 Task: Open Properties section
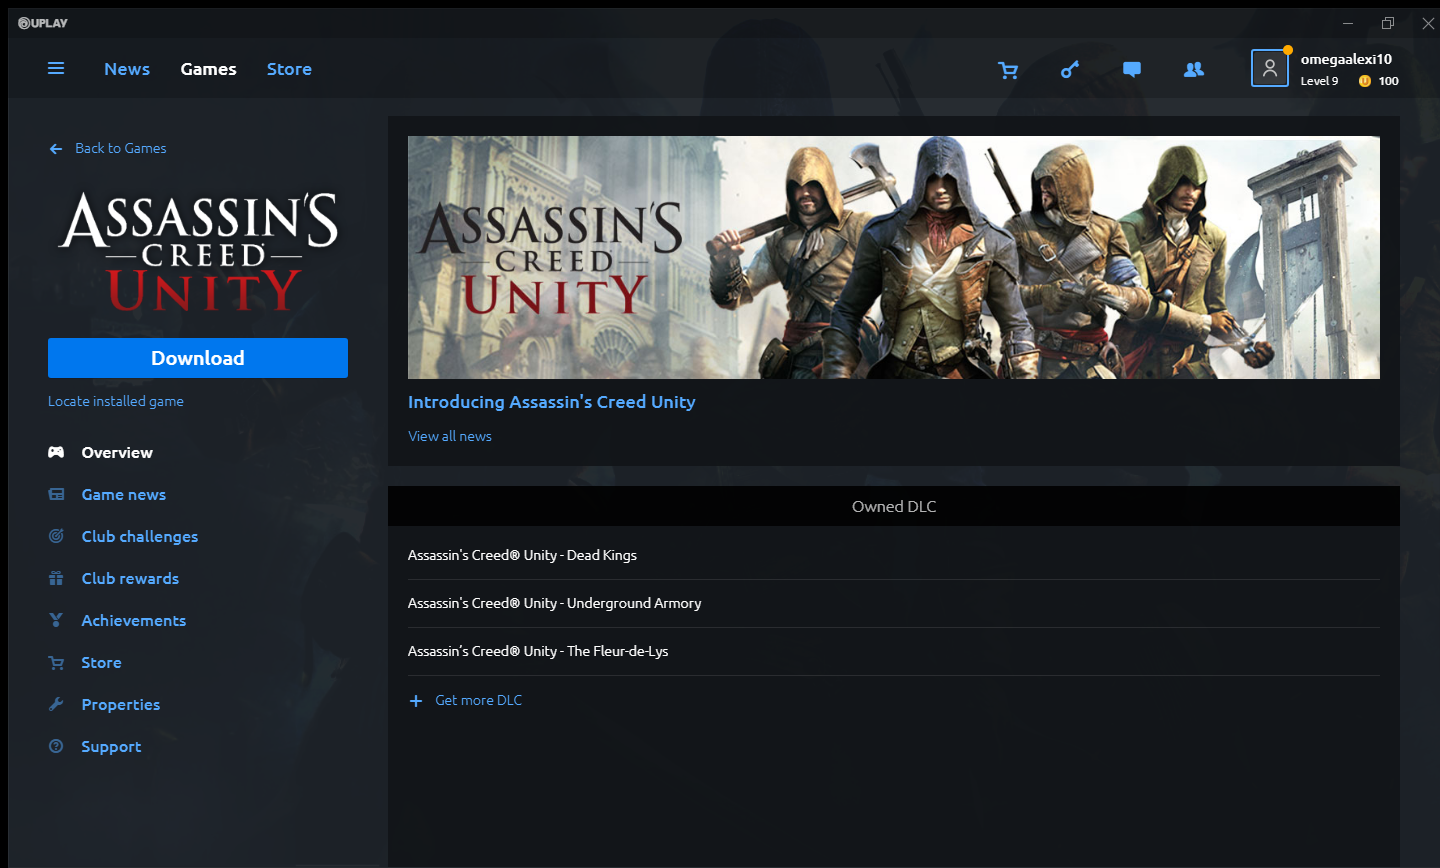coord(120,705)
